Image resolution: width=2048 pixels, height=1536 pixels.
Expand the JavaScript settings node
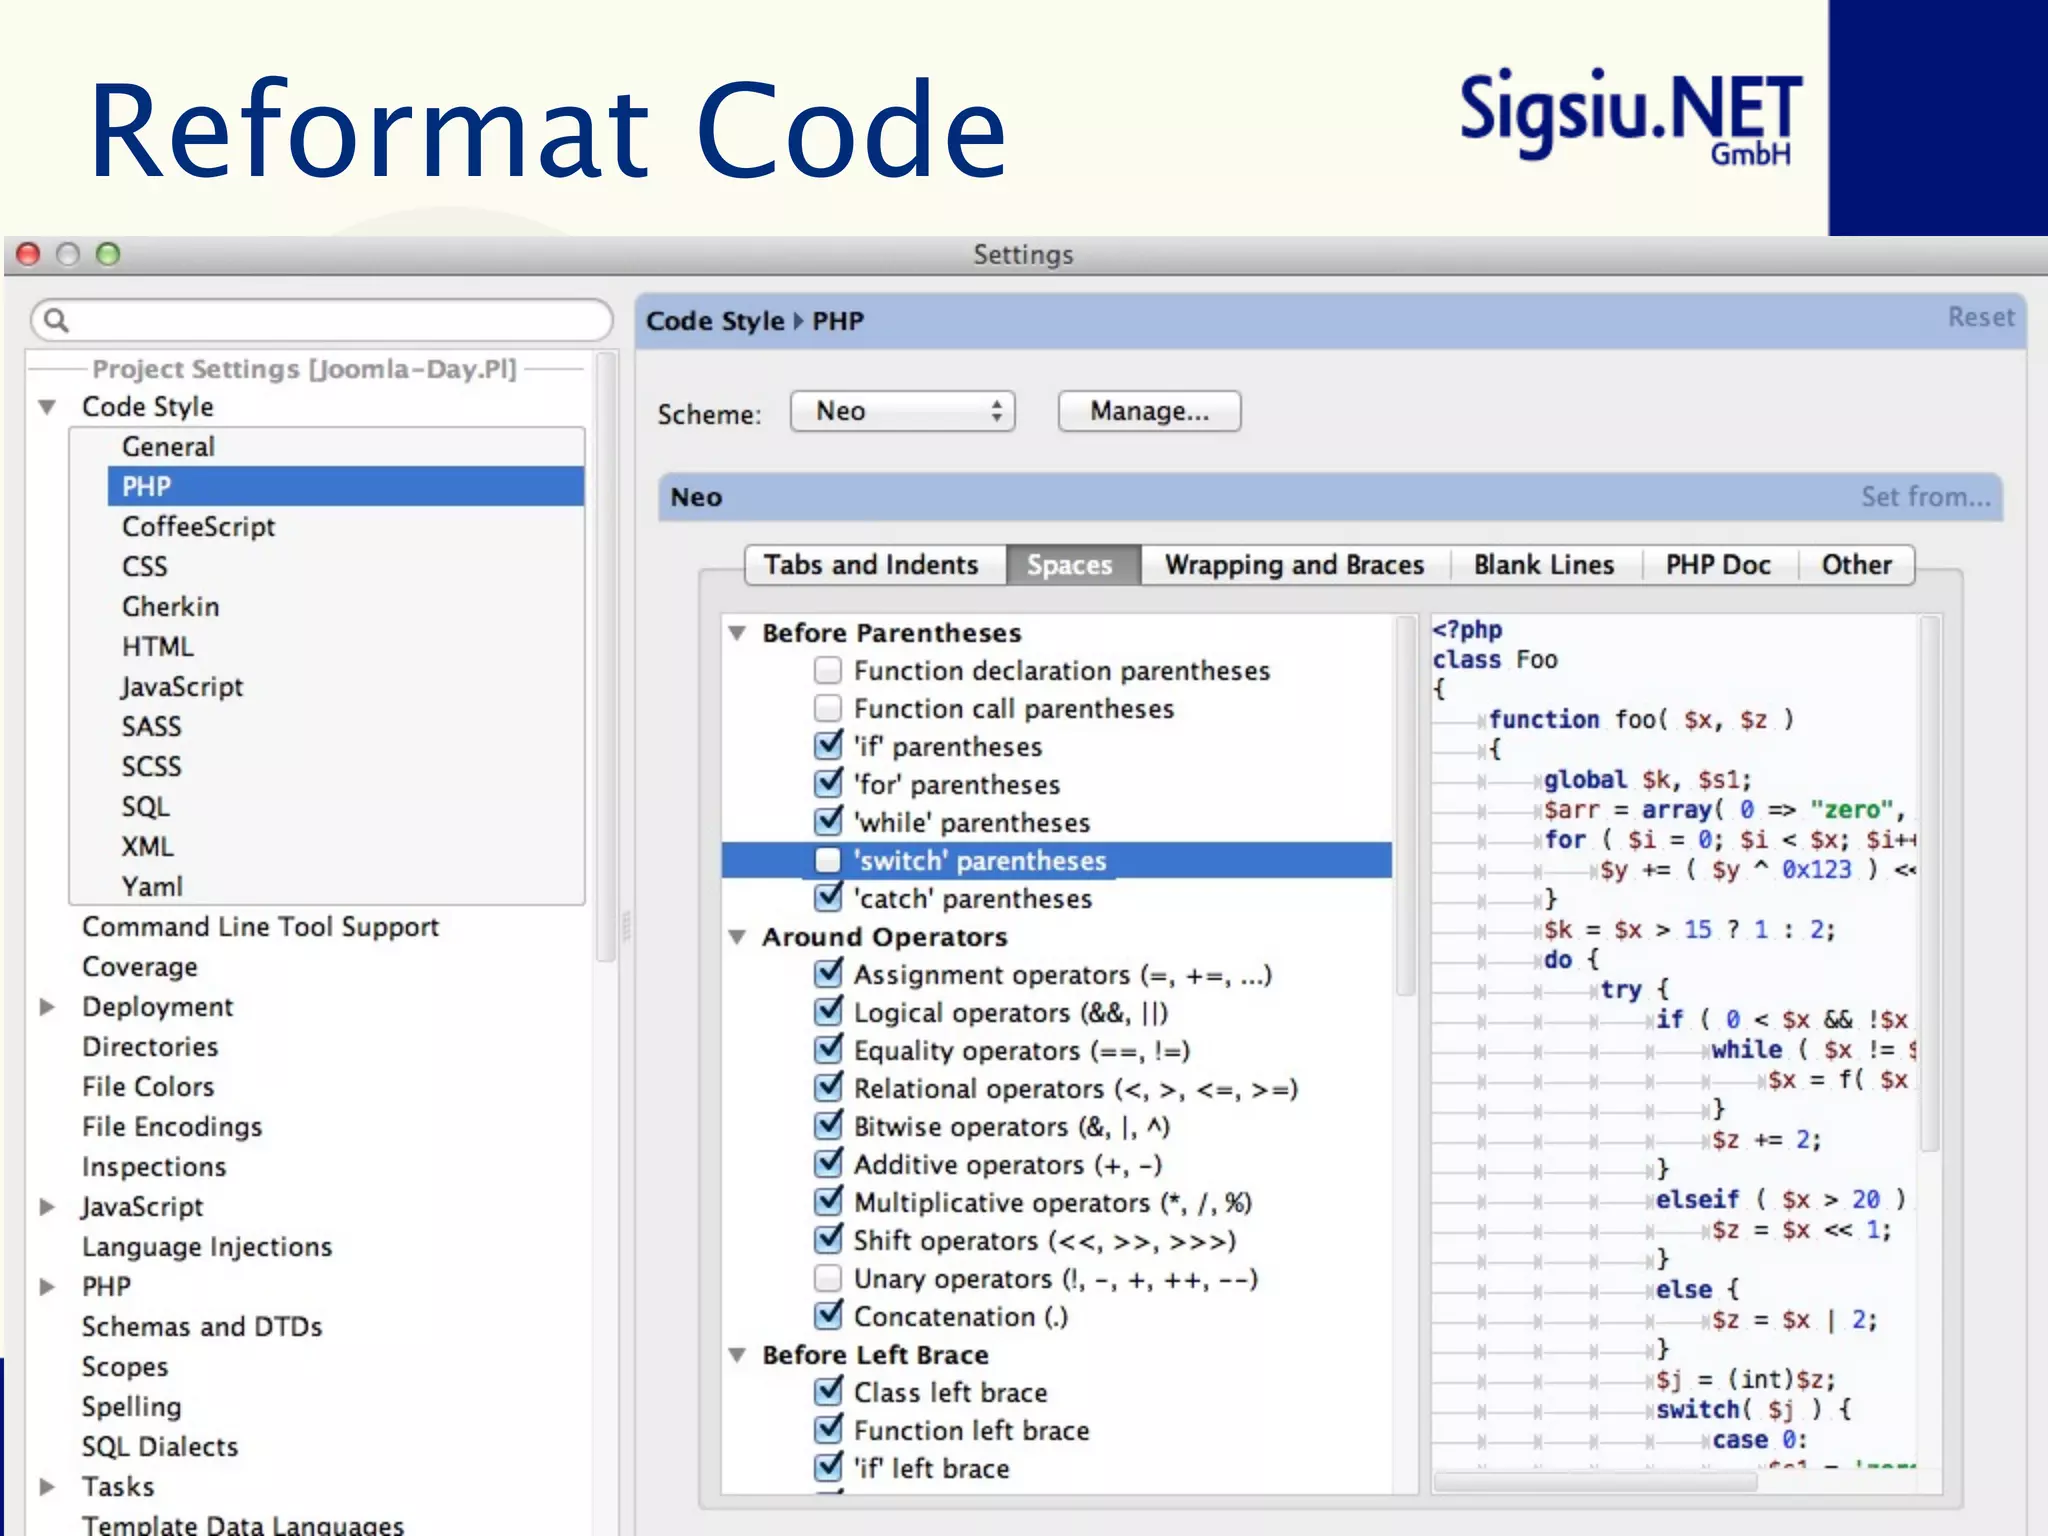pos(47,1207)
